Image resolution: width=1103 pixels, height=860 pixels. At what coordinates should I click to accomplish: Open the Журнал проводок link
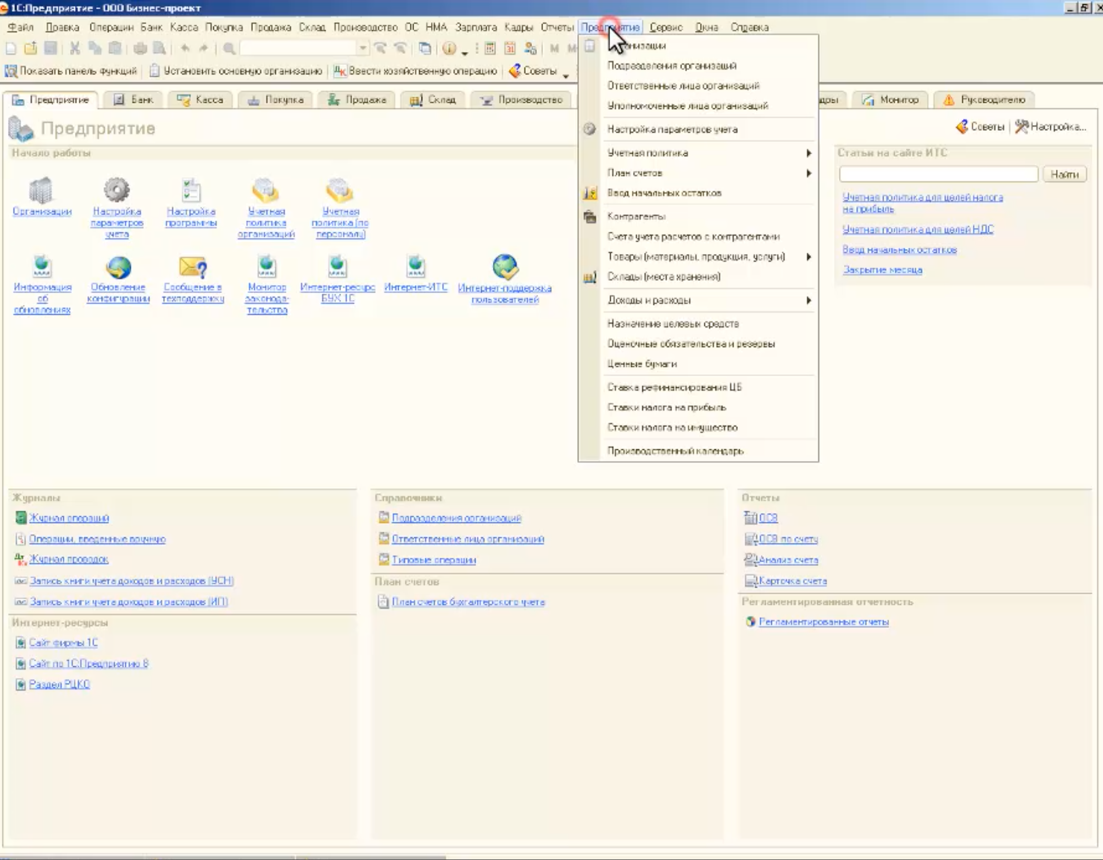point(69,560)
